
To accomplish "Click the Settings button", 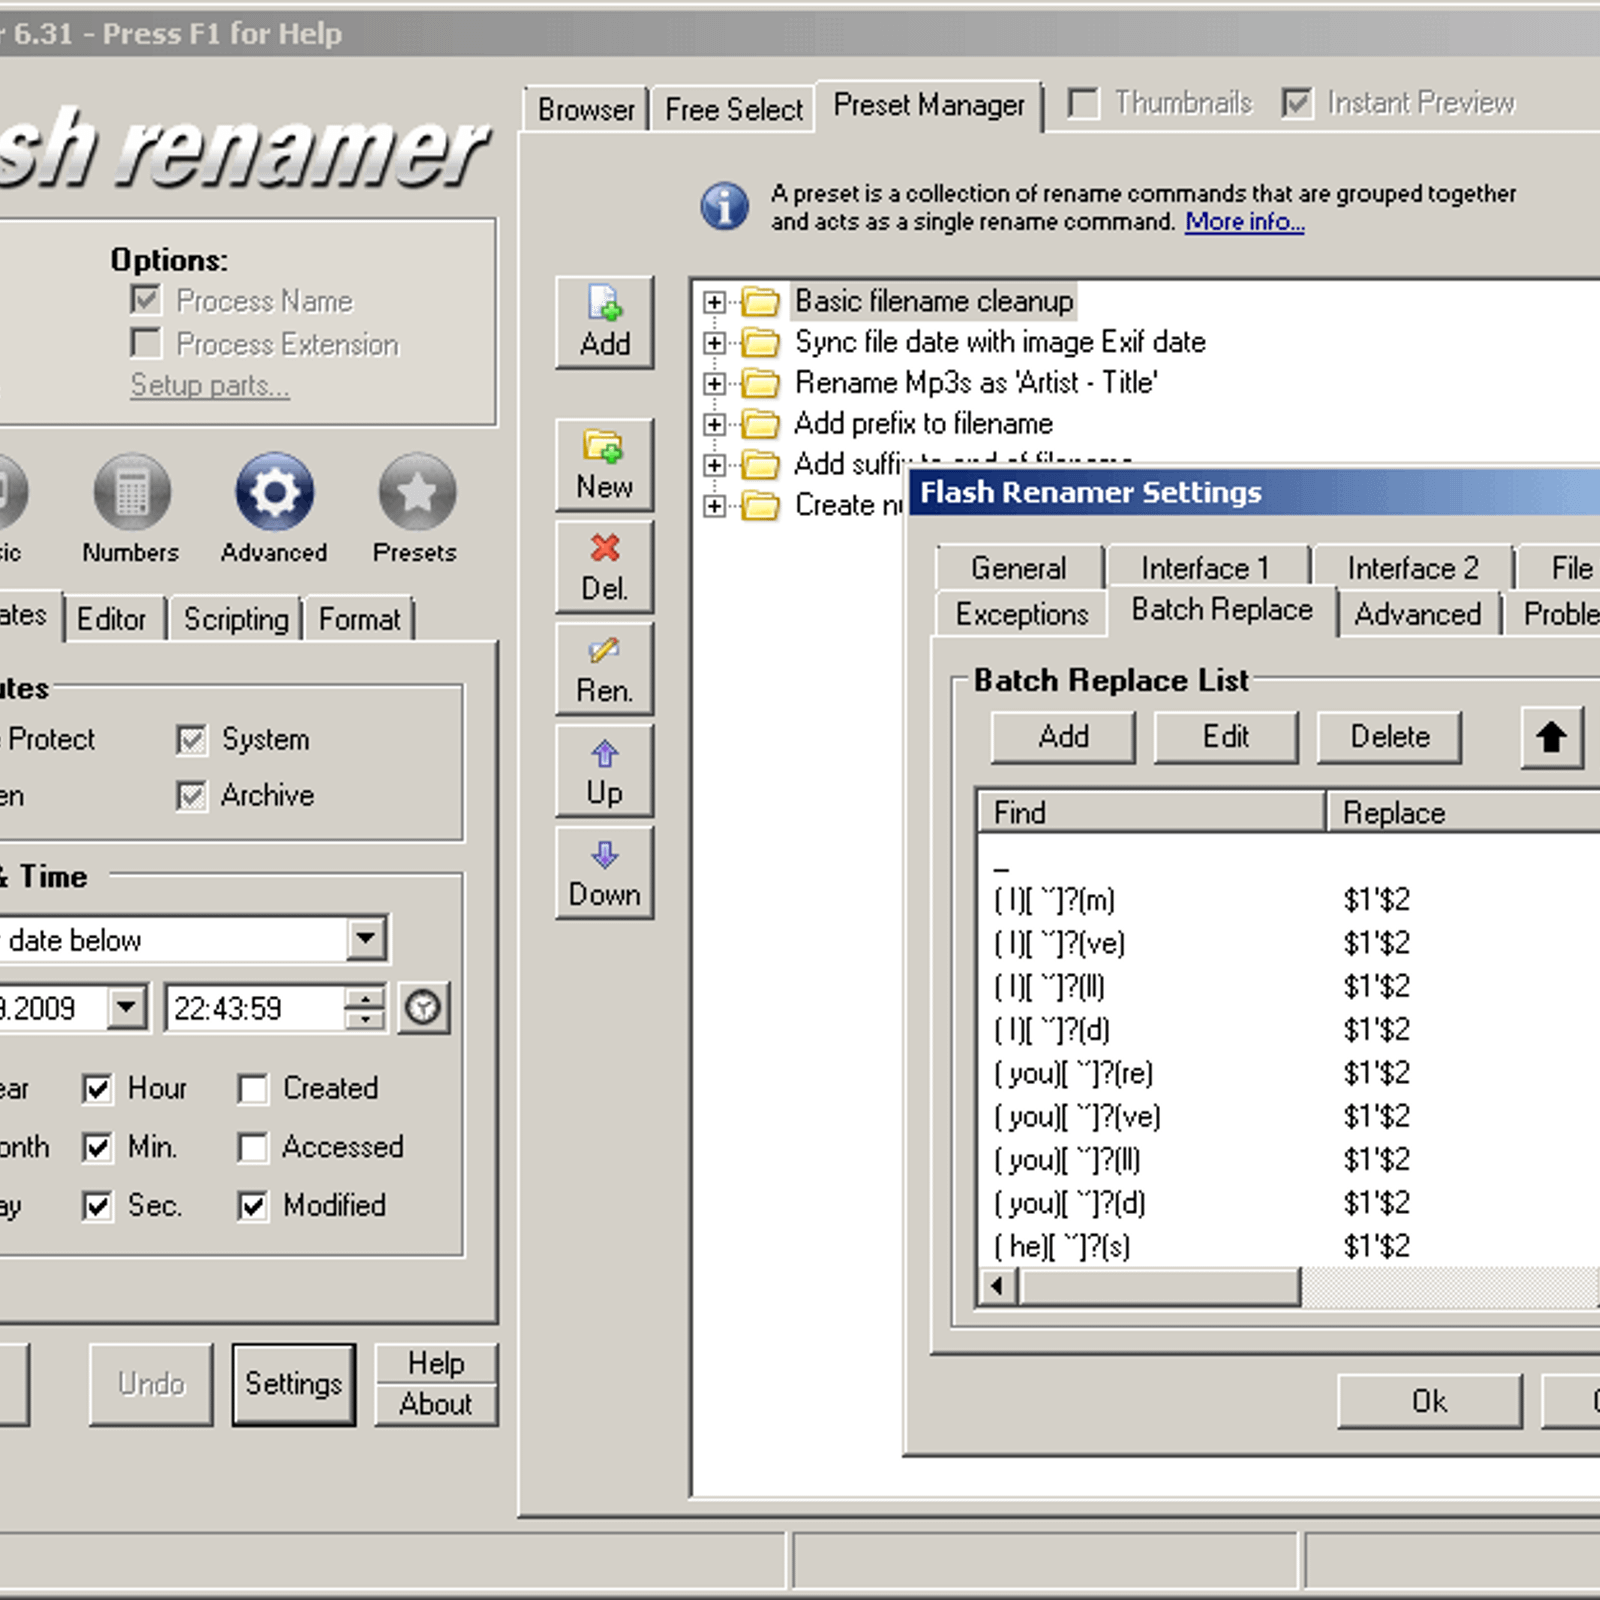I will (294, 1383).
